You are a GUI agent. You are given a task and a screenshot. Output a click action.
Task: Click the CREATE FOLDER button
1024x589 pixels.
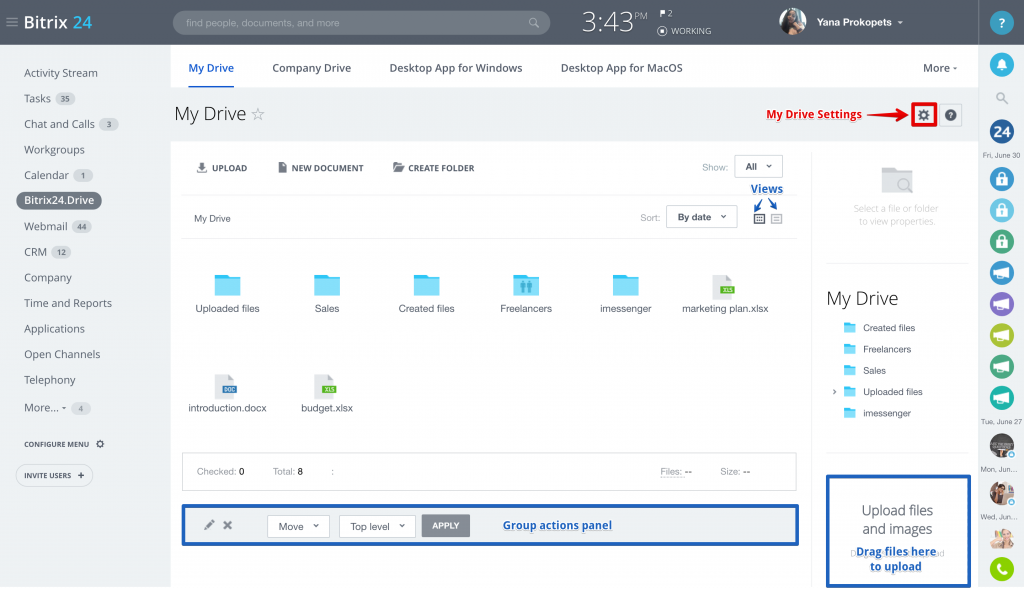tap(434, 168)
